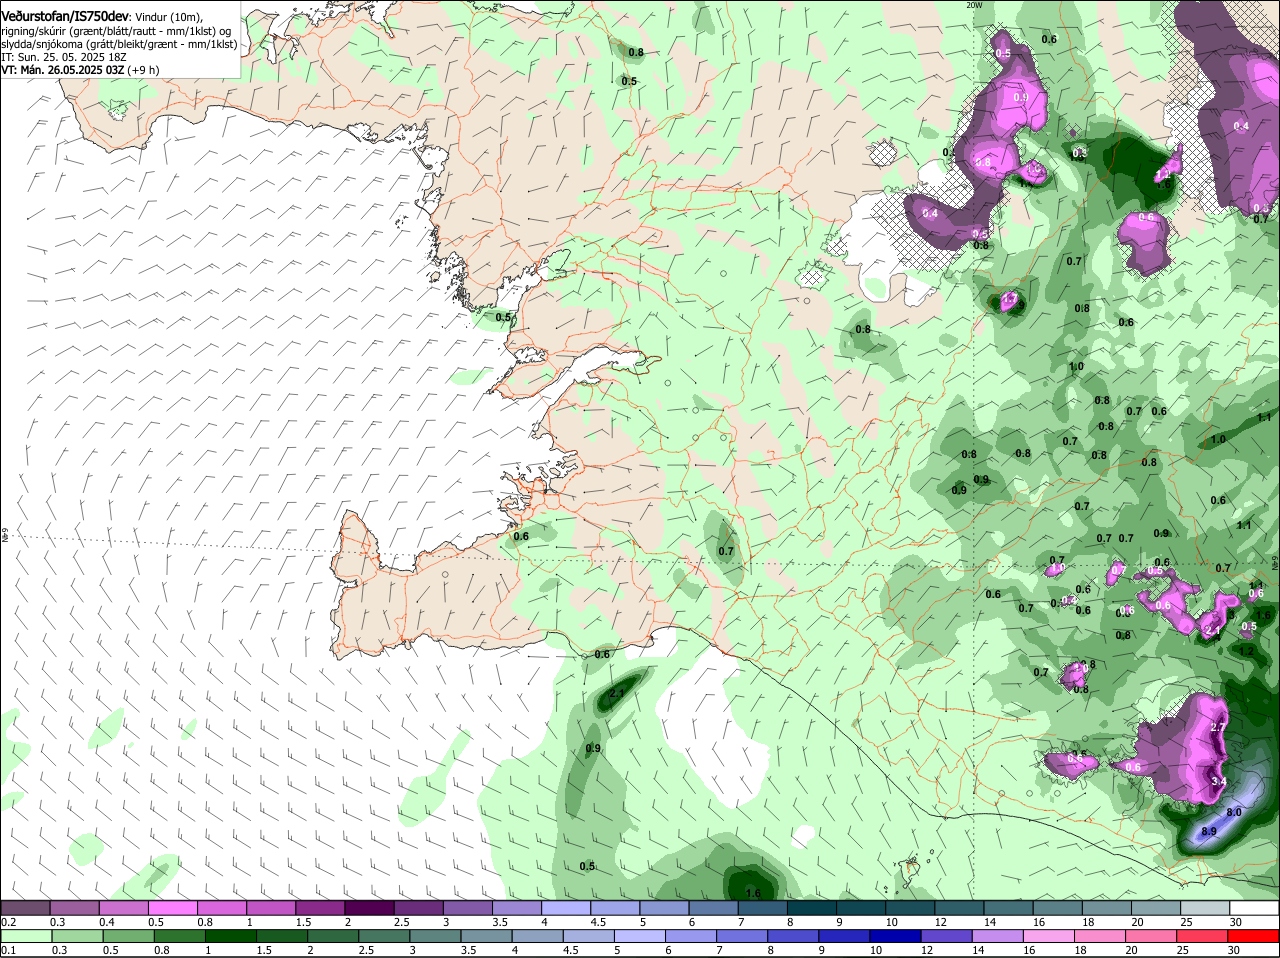Click the 0.2 label on snow scale
The width and height of the screenshot is (1280, 958).
tap(9, 922)
